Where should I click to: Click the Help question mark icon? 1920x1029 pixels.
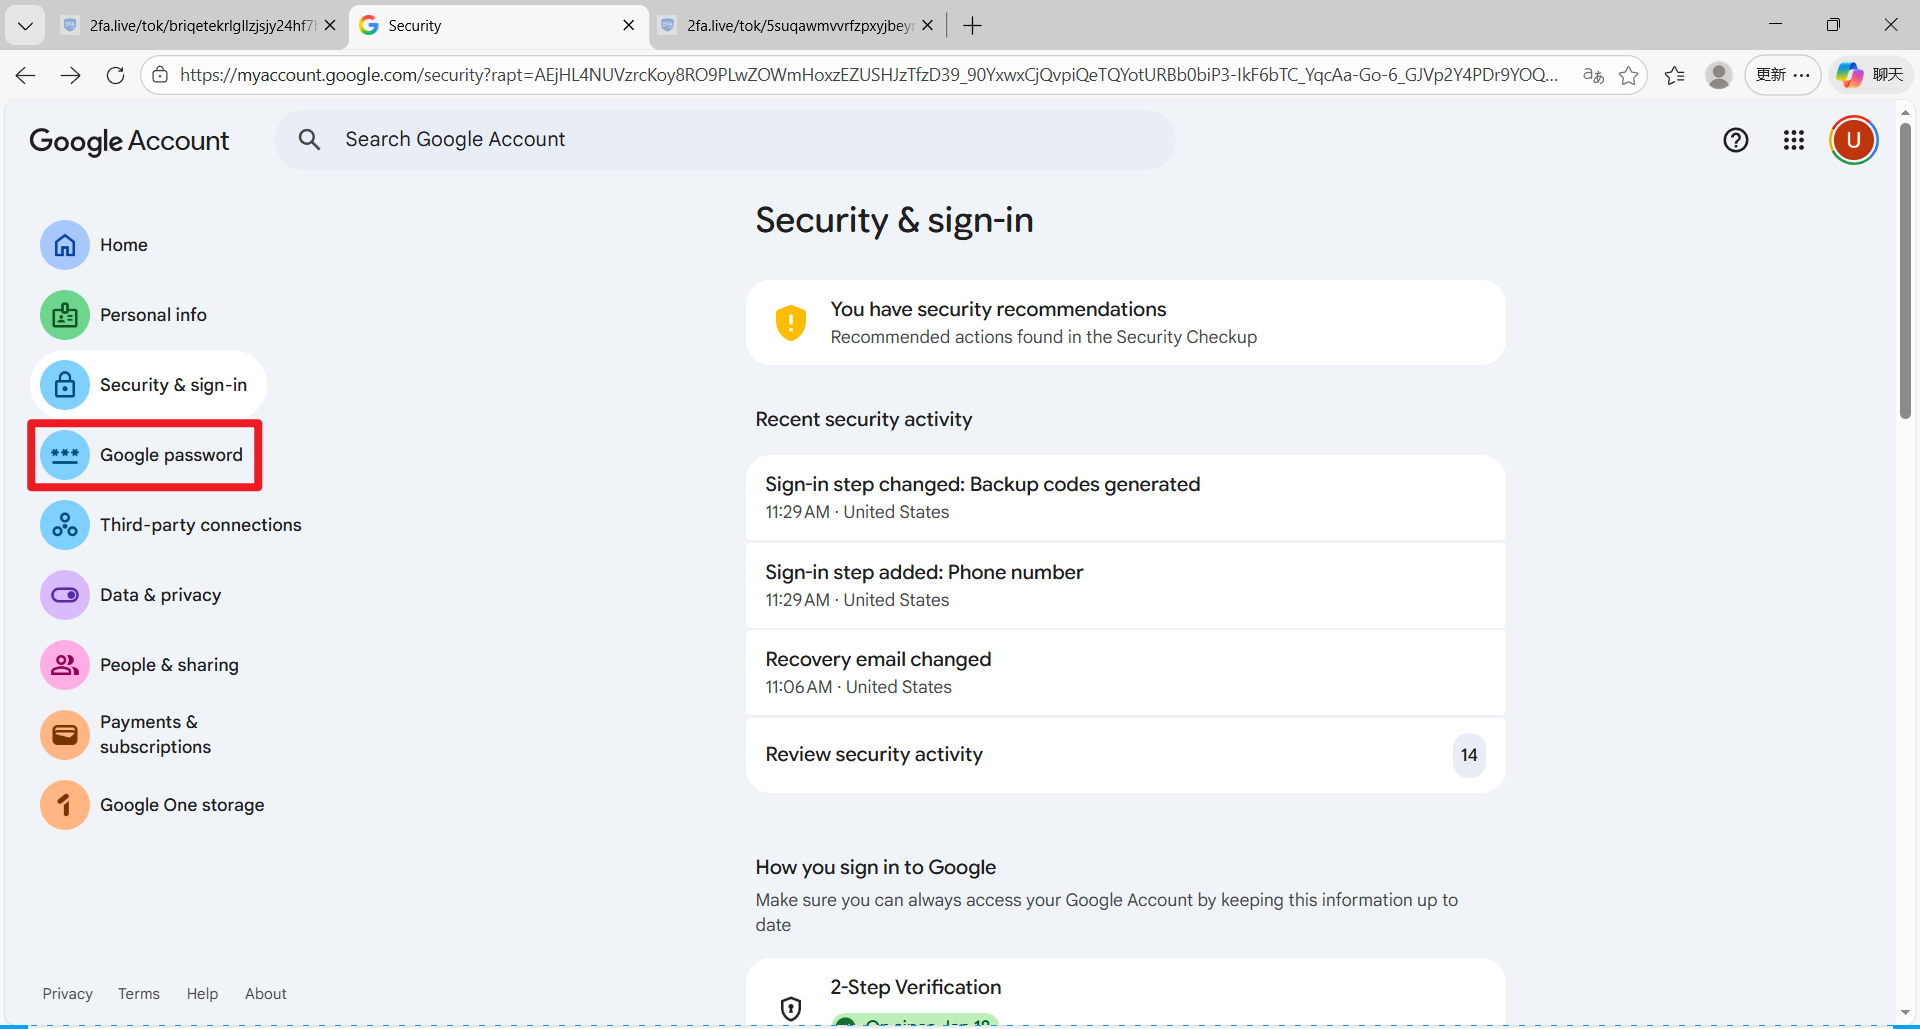(x=1735, y=140)
